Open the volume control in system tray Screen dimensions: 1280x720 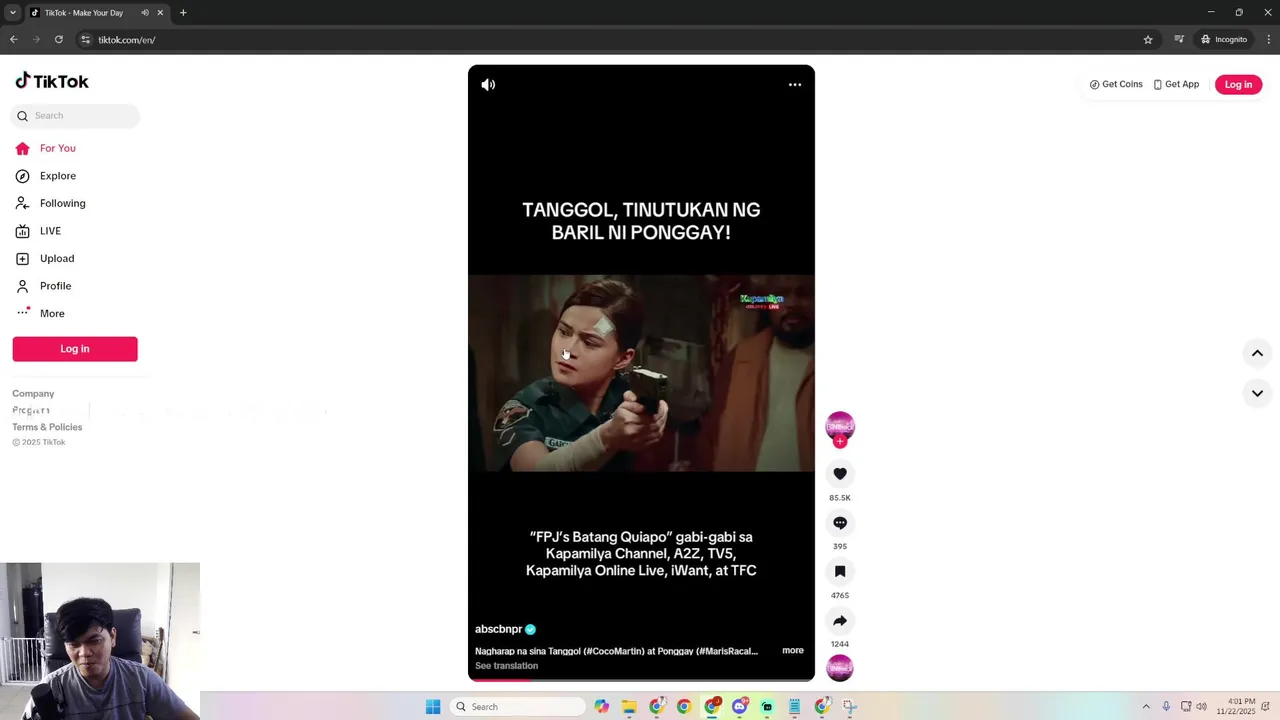click(1201, 707)
